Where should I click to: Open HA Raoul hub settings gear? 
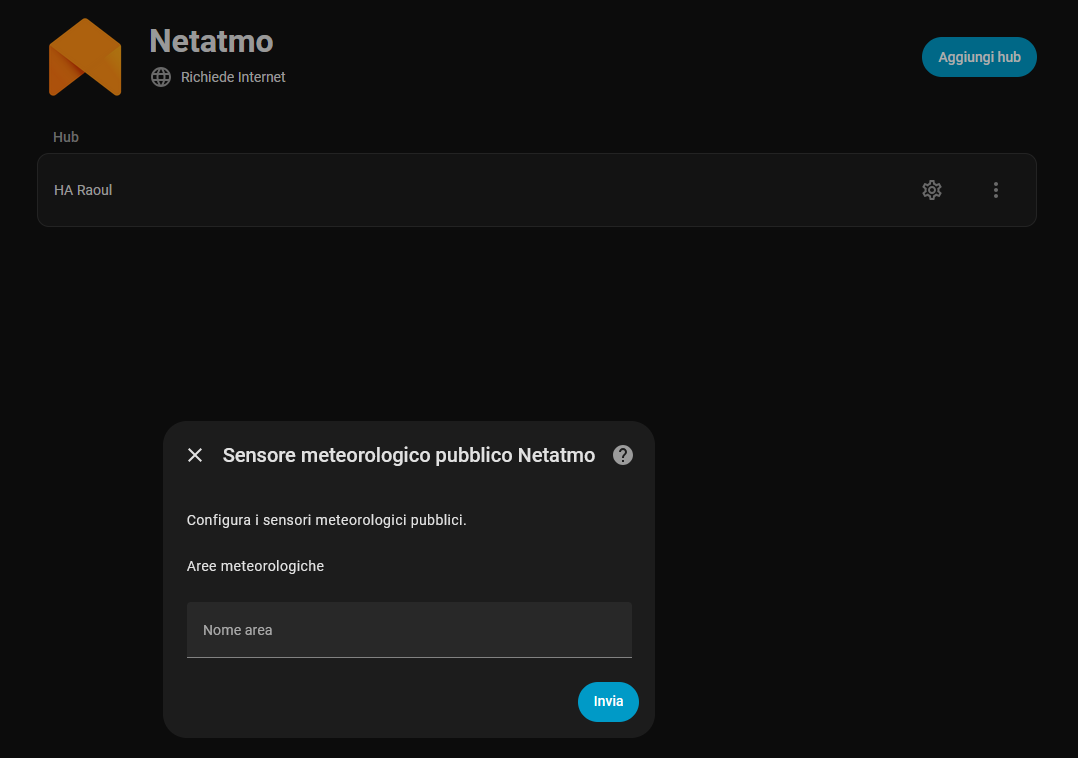point(932,190)
